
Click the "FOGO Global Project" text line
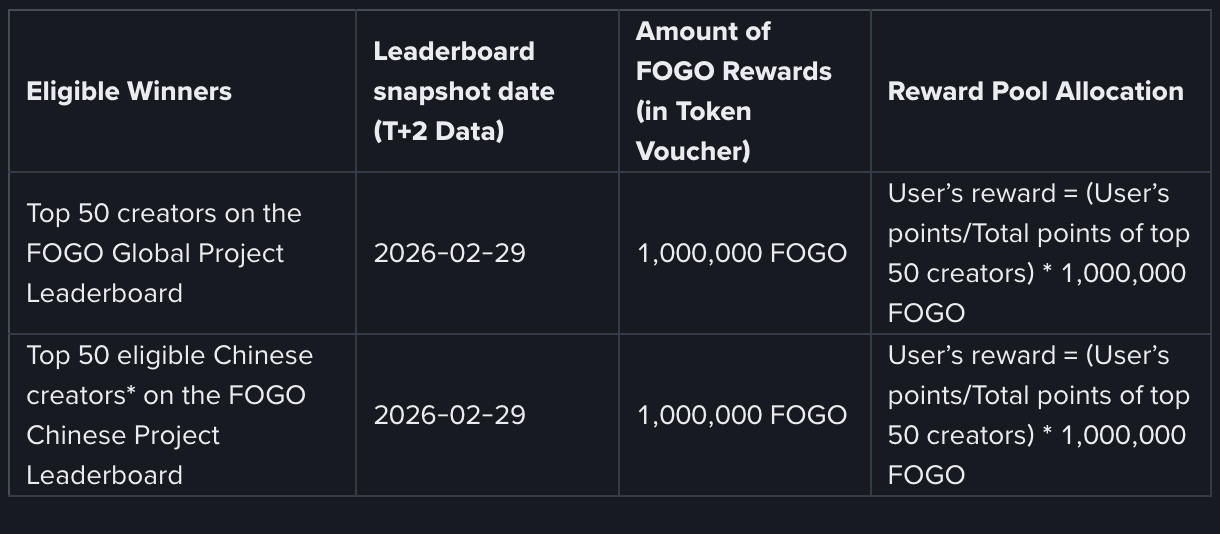[x=155, y=253]
